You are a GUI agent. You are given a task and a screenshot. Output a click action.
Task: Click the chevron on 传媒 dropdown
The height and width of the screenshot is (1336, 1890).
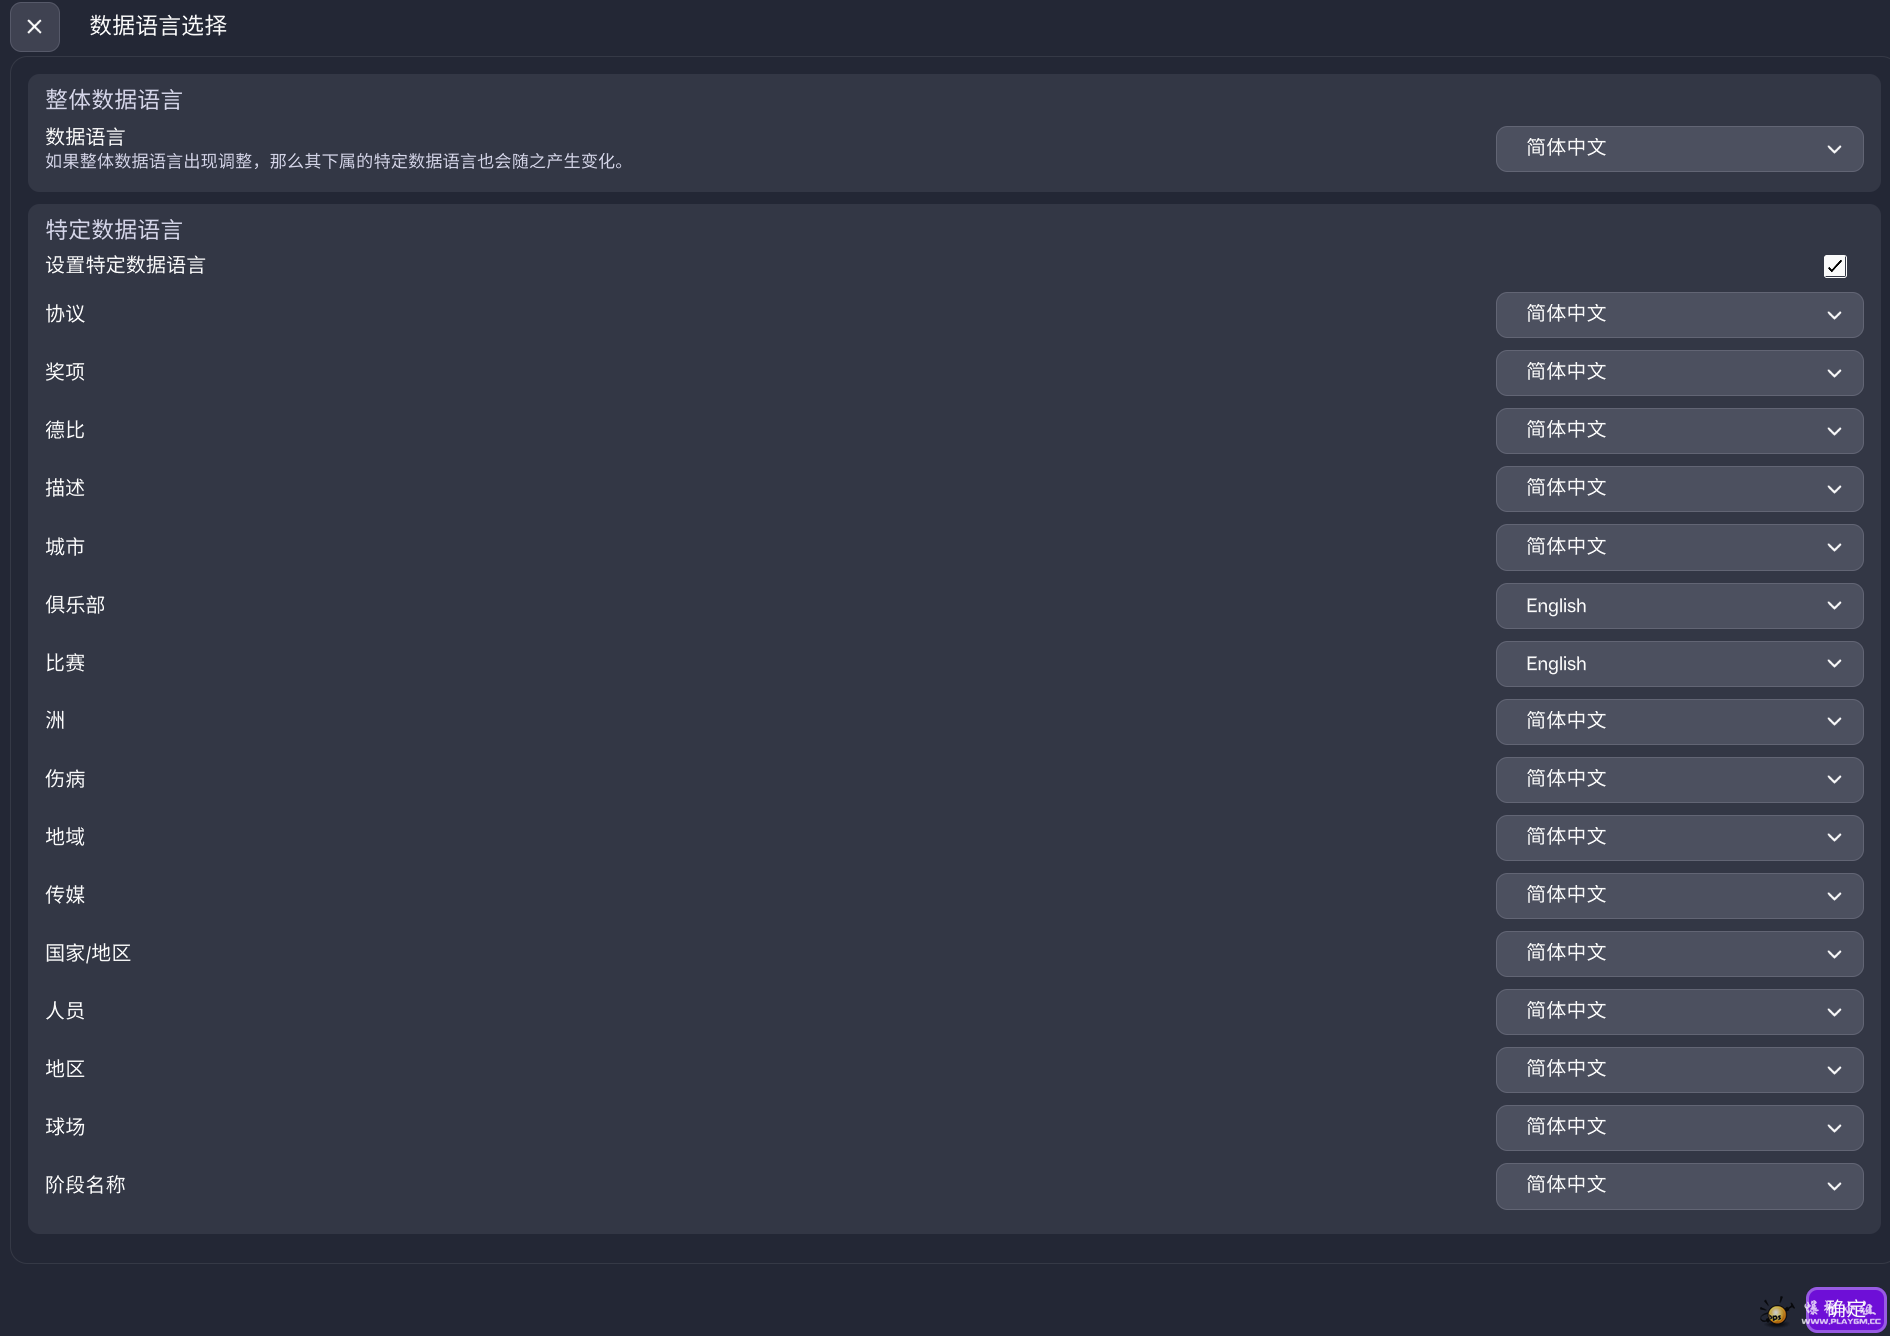click(x=1834, y=896)
